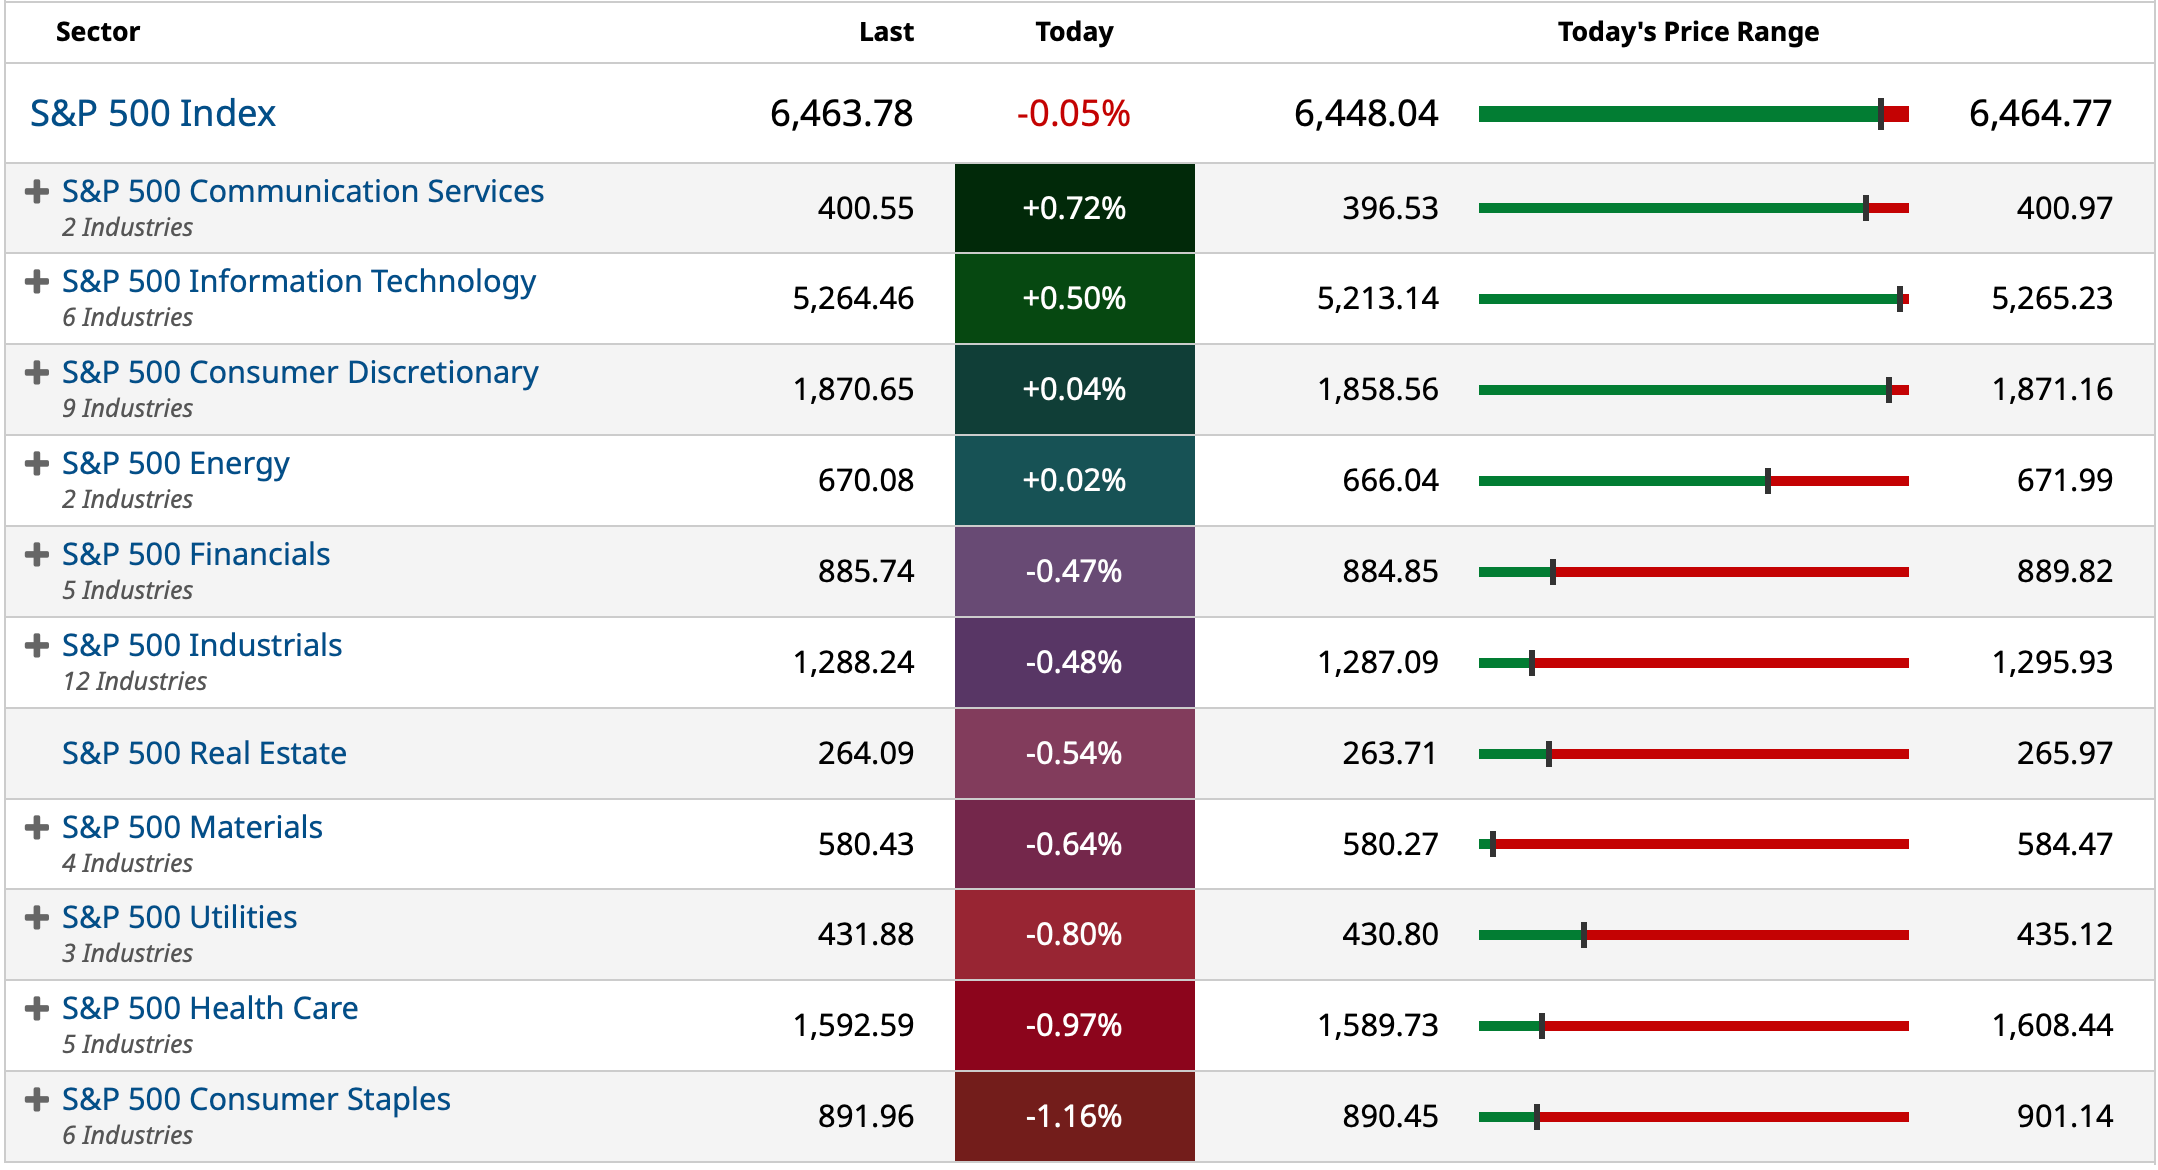
Task: Expand the Communication Services sector row
Action: pyautogui.click(x=37, y=191)
